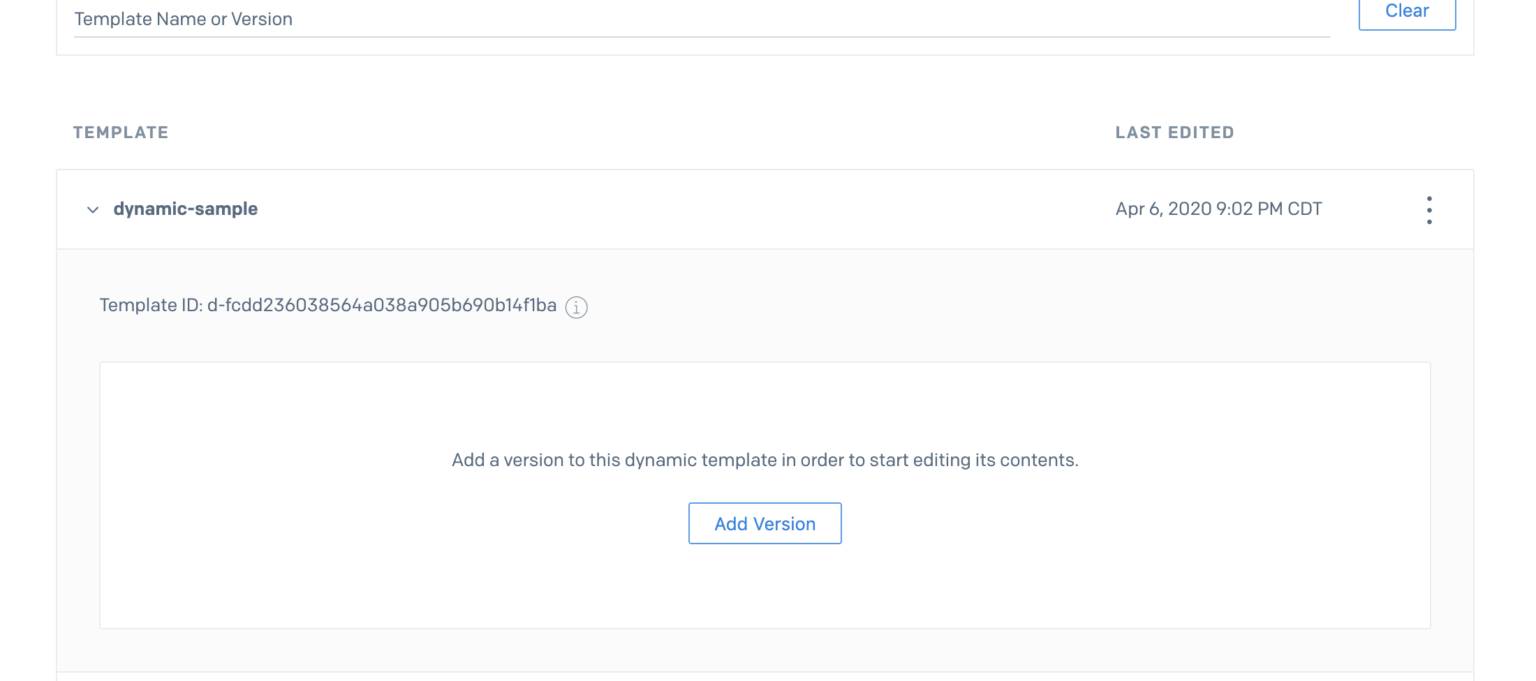1536x681 pixels.
Task: Click the Add Version button
Action: click(x=764, y=523)
